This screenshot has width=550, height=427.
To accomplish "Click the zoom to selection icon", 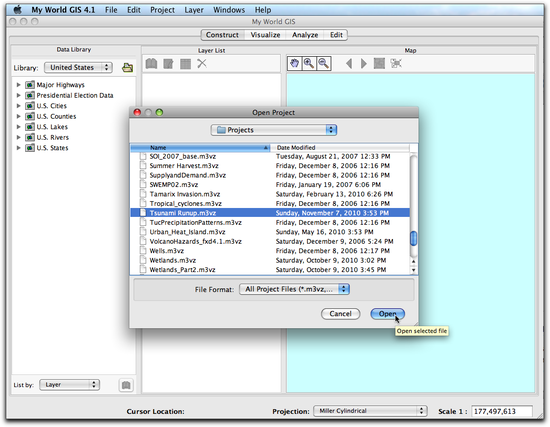I will pos(396,64).
